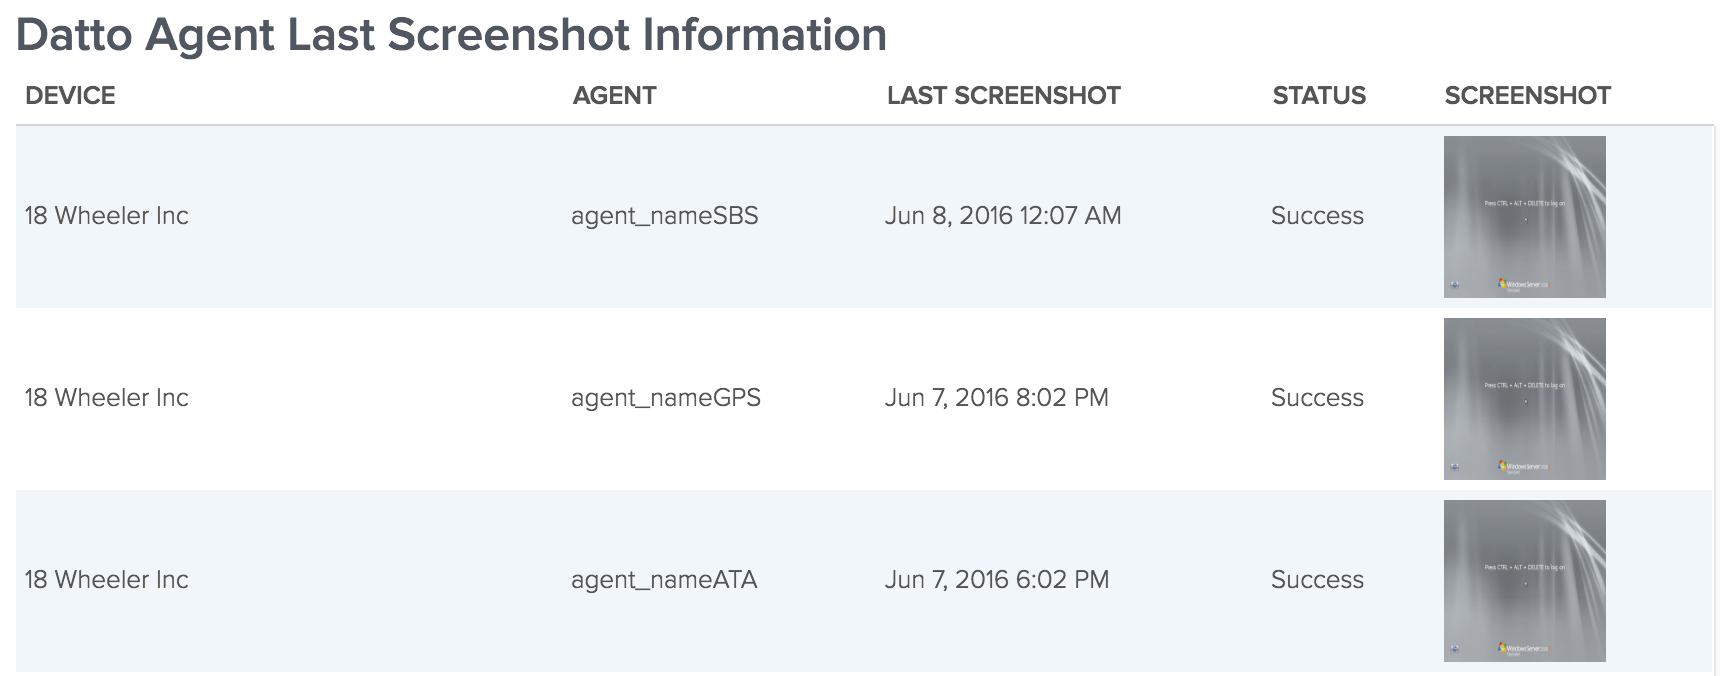Viewport: 1720px width, 676px height.
Task: Click the Jun 7, 2016 6:02 PM timestamp
Action: (997, 580)
